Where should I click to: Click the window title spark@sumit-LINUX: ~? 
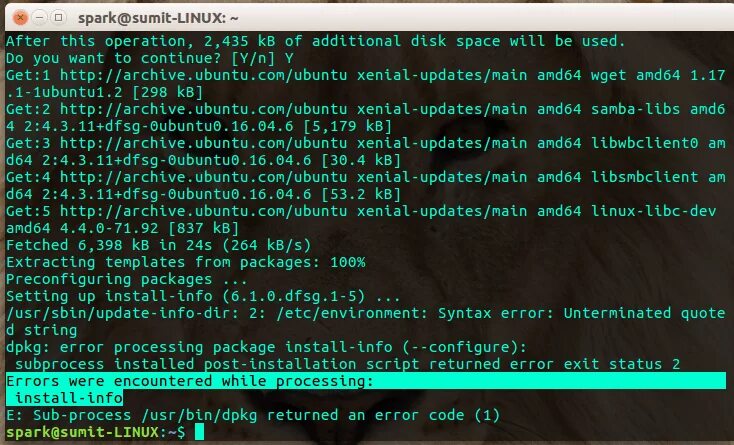158,18
